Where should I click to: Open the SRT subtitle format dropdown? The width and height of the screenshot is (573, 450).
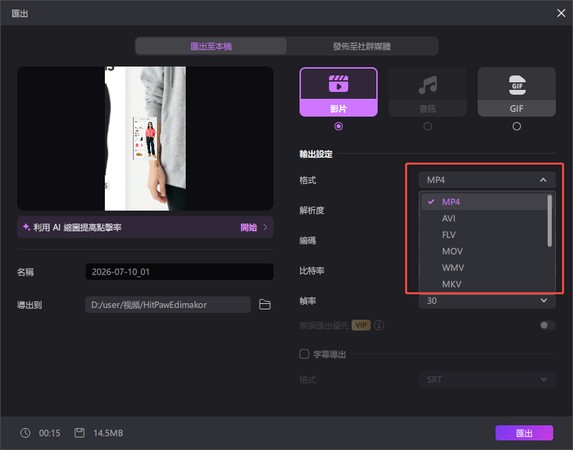(x=487, y=379)
